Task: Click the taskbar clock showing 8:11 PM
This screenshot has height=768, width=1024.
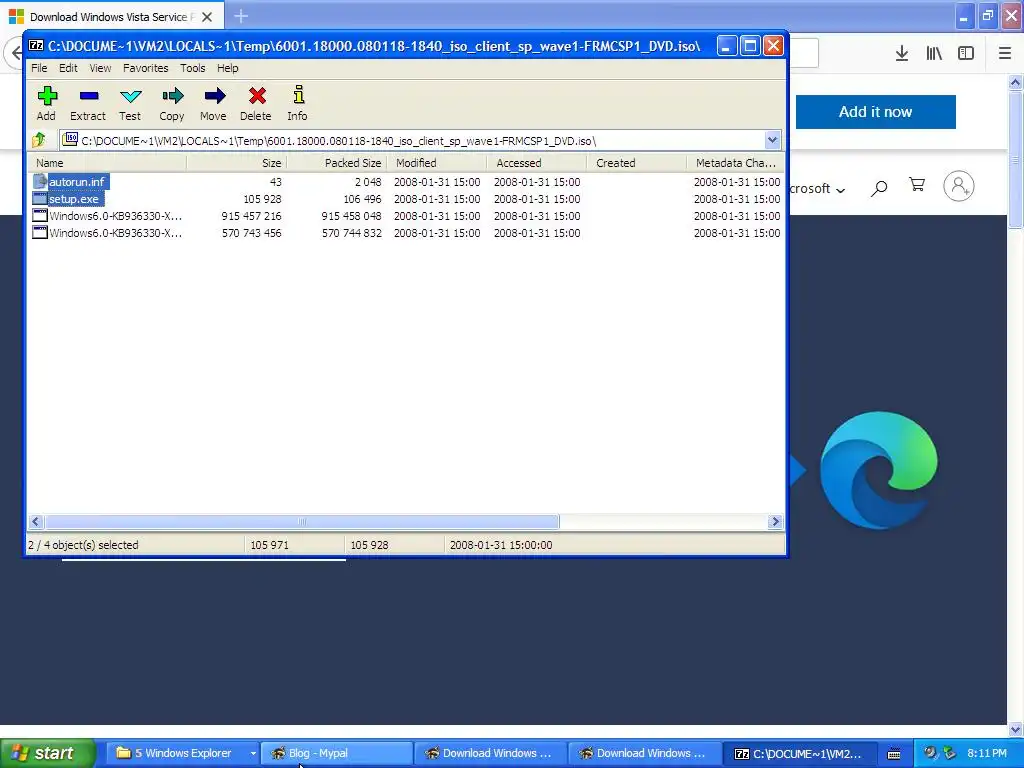Action: click(987, 753)
